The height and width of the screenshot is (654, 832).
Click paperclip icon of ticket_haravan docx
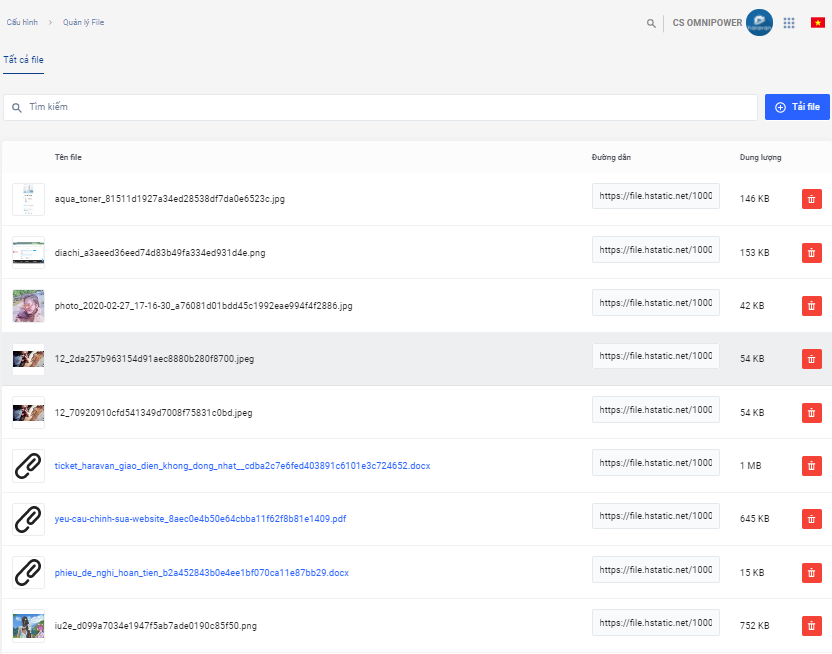pos(28,466)
